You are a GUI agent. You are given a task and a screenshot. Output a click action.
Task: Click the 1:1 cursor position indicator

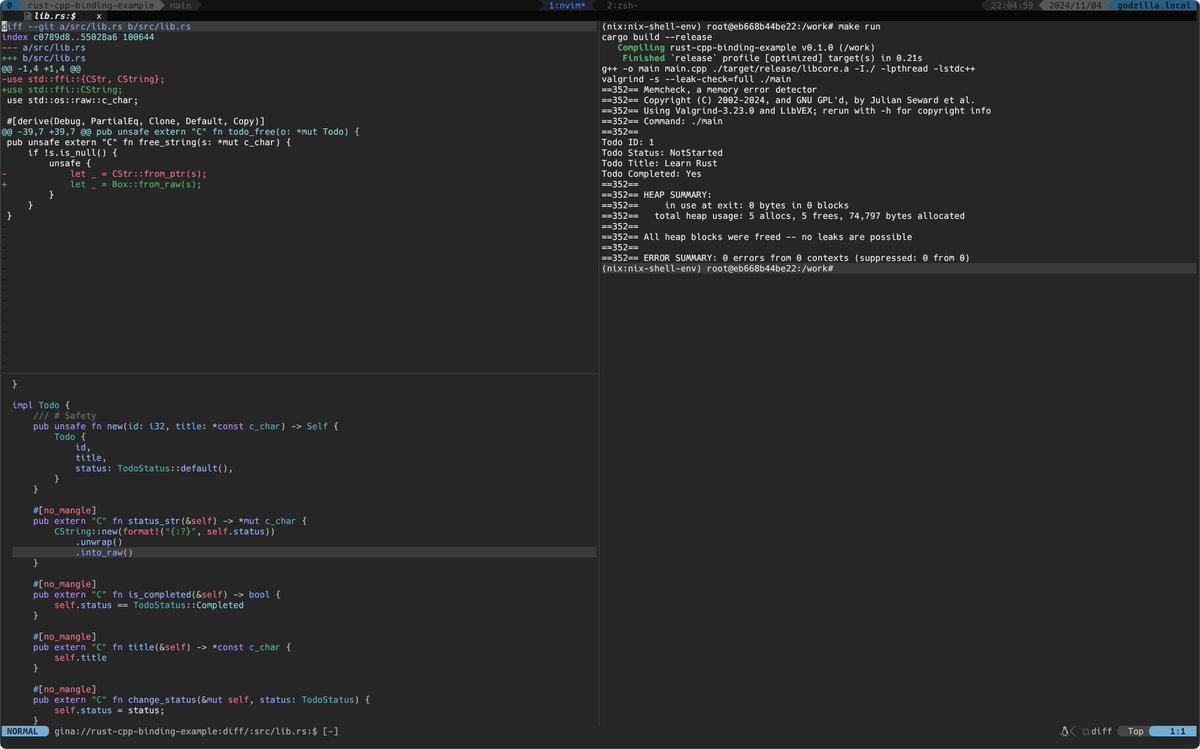[1175, 732]
